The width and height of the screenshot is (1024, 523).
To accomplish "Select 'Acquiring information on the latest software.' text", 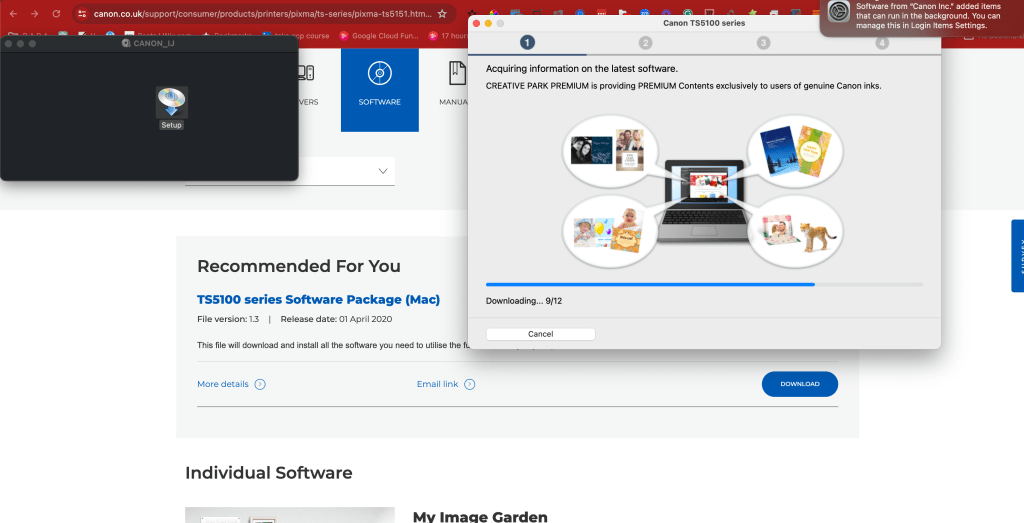I will click(582, 69).
